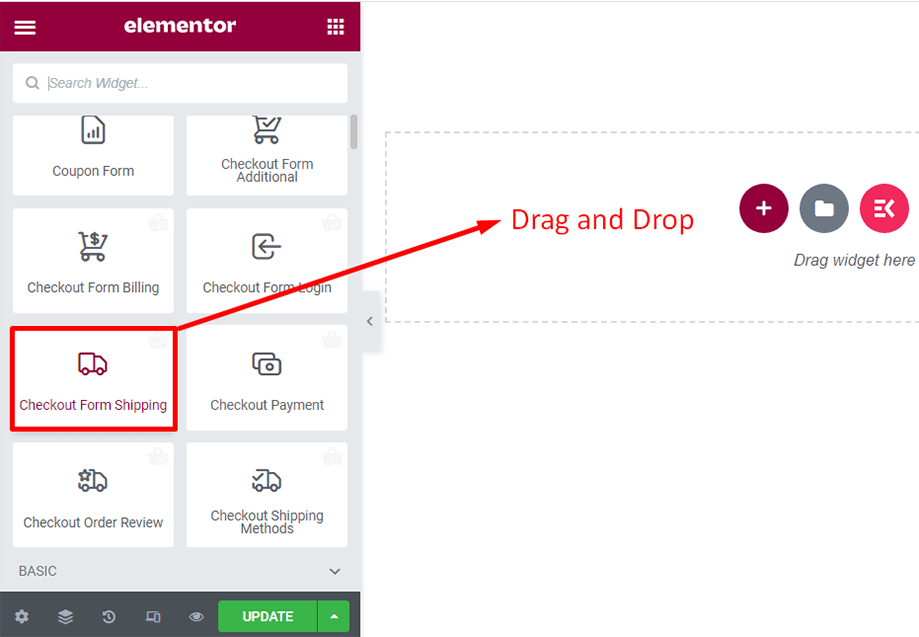Viewport: 919px width, 637px height.
Task: Toggle responsive mode device icon
Action: [153, 616]
